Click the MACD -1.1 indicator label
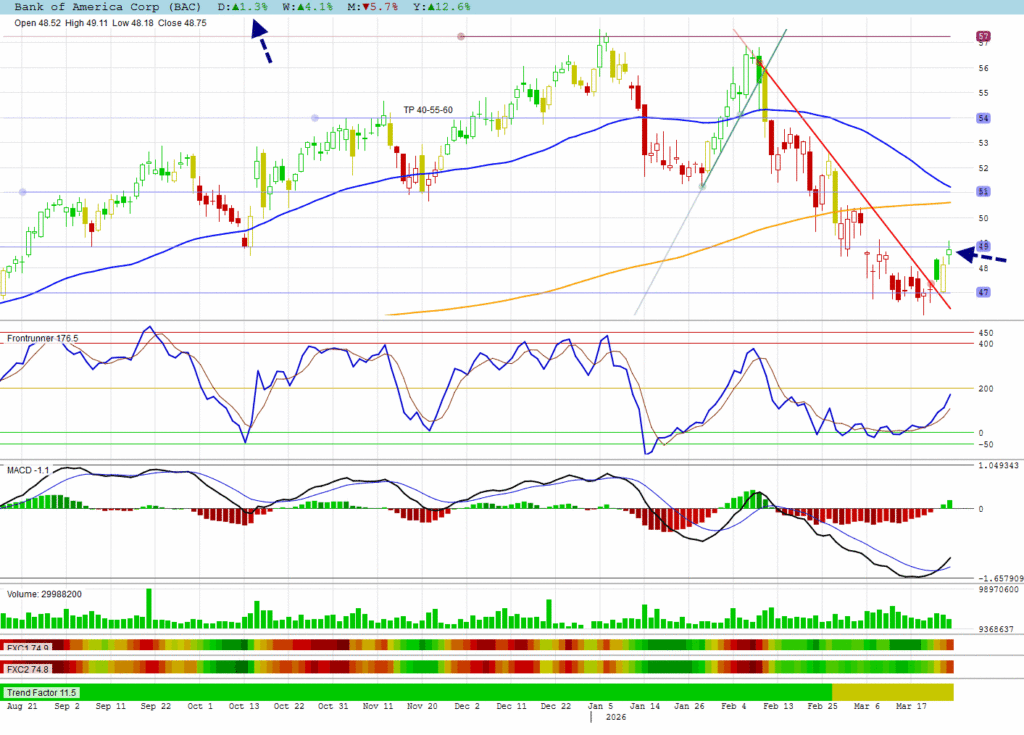 click(x=28, y=469)
